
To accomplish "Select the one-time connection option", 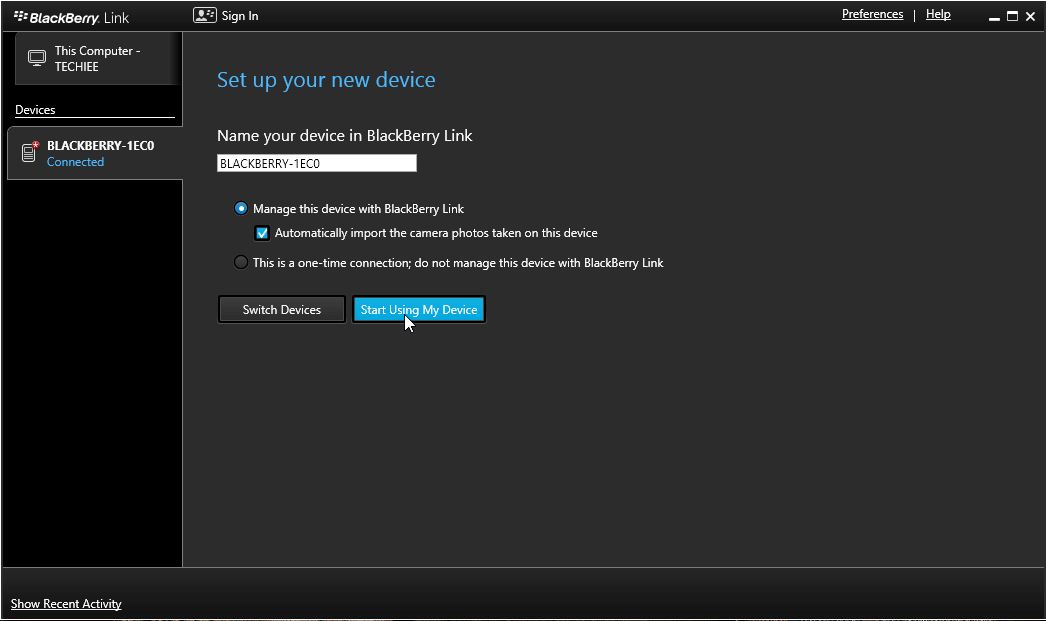I will 241,261.
